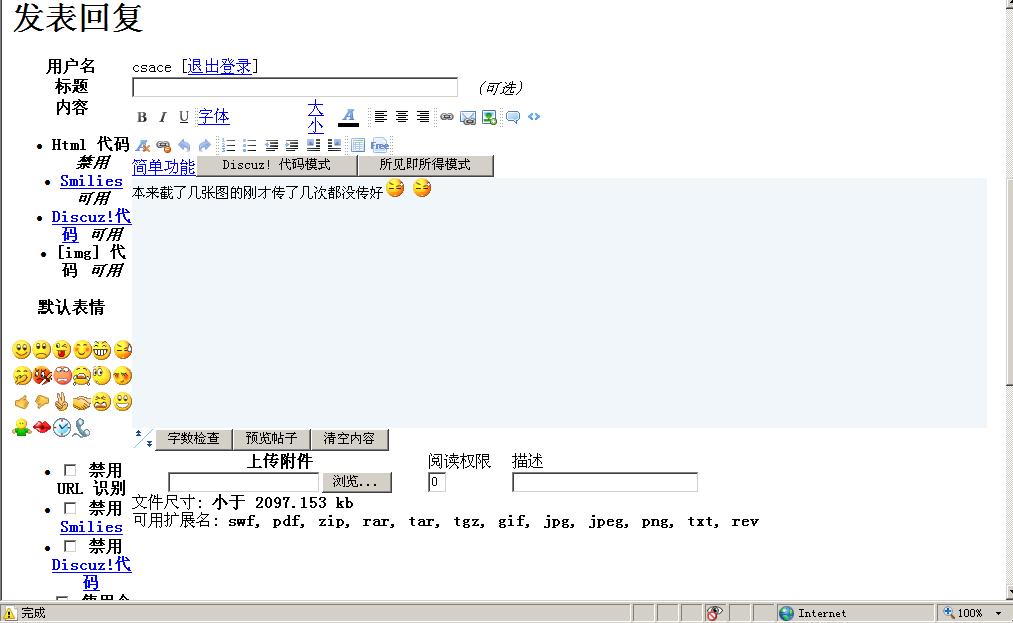Viewport: 1013px width, 623px height.
Task: Focus the 阅读权限 permission field
Action: (x=437, y=482)
